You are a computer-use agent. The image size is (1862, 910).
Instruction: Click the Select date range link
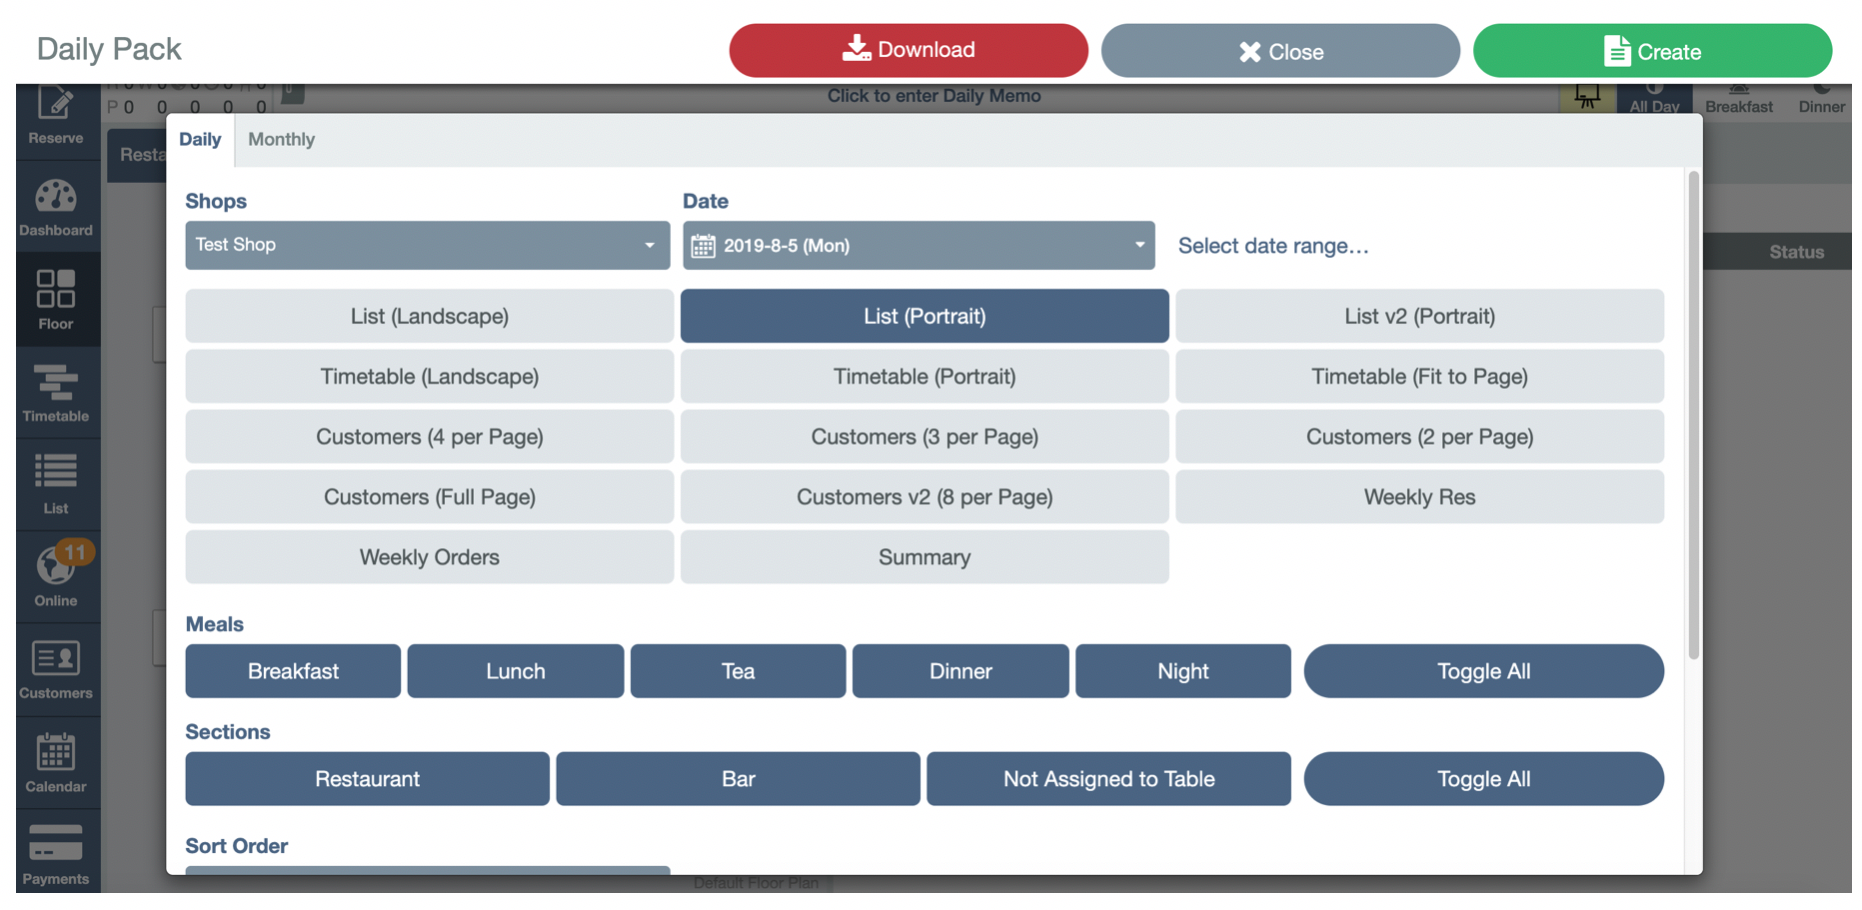pyautogui.click(x=1273, y=246)
